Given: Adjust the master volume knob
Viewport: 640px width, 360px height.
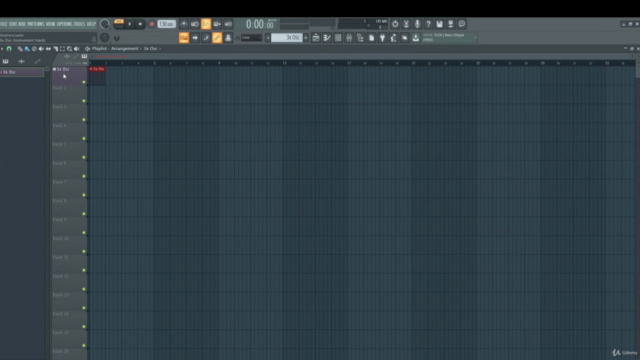Looking at the screenshot, I should click(x=104, y=24).
